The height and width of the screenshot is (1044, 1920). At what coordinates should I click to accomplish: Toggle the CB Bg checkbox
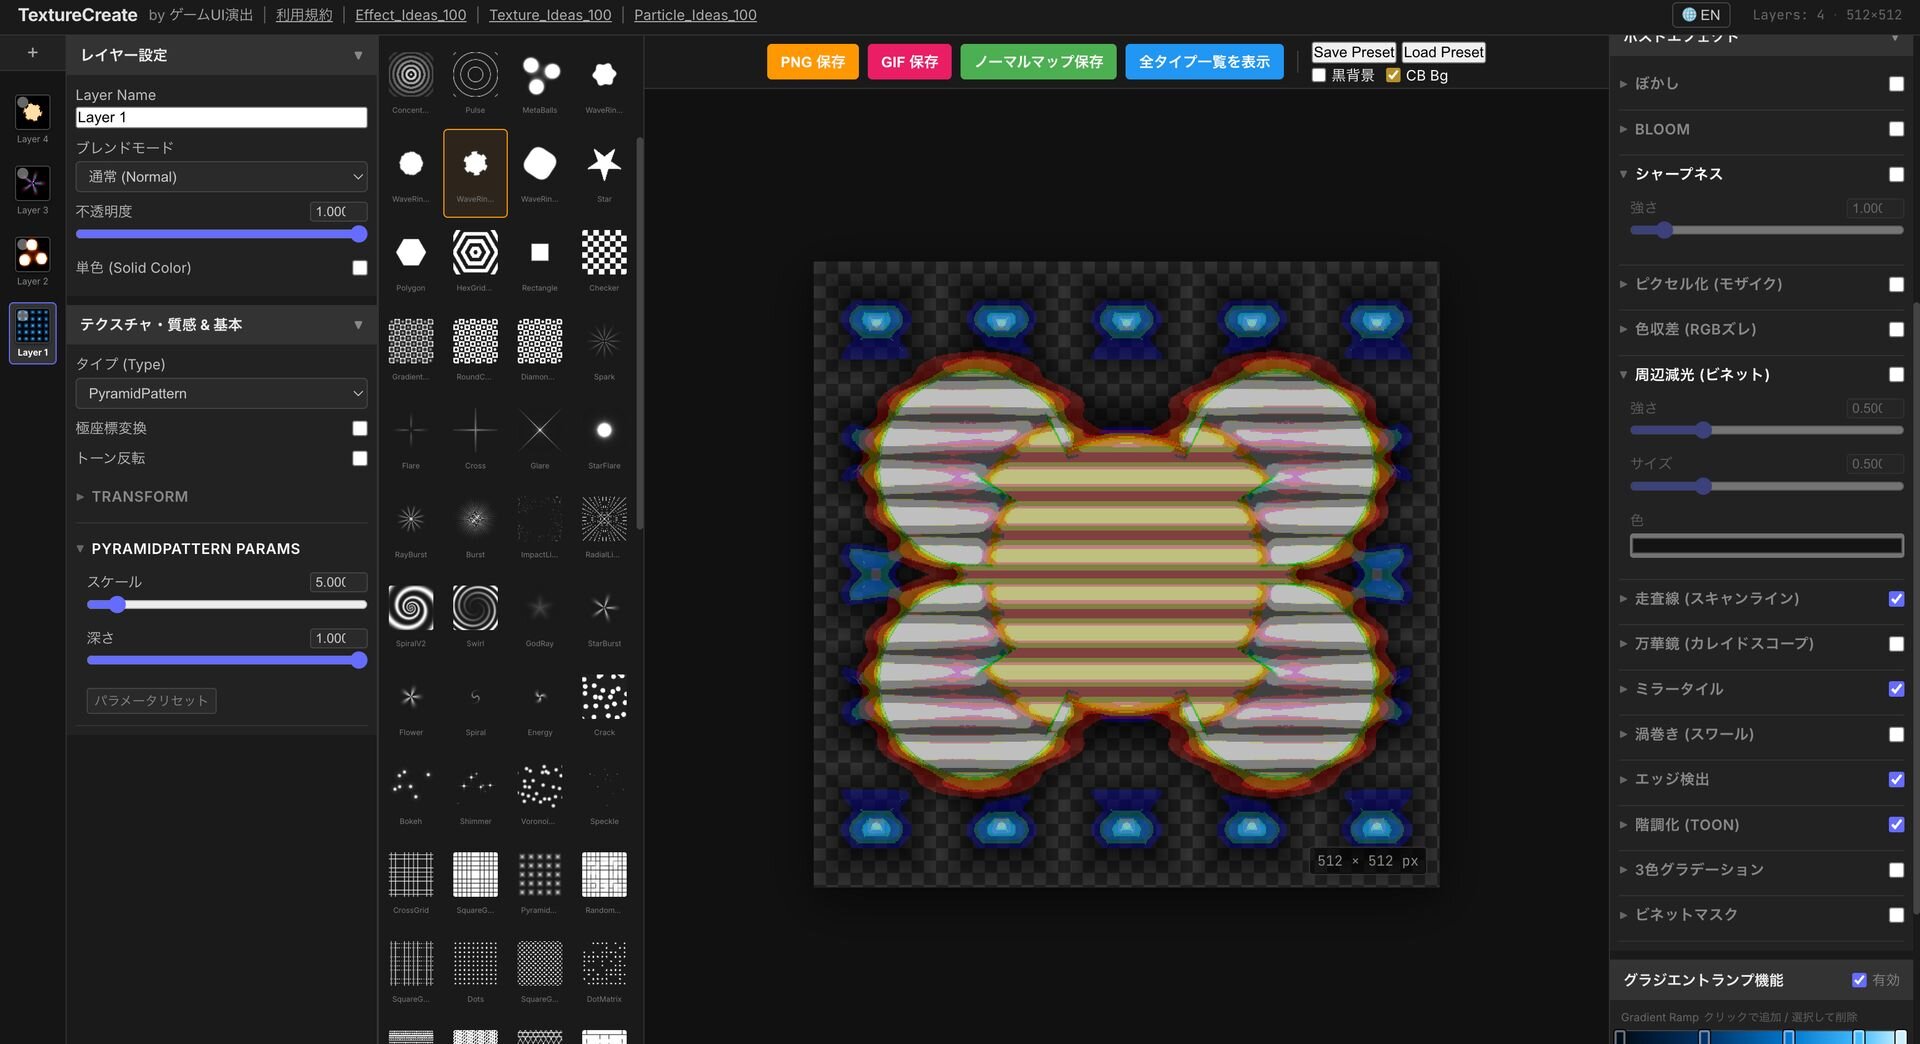click(1393, 76)
